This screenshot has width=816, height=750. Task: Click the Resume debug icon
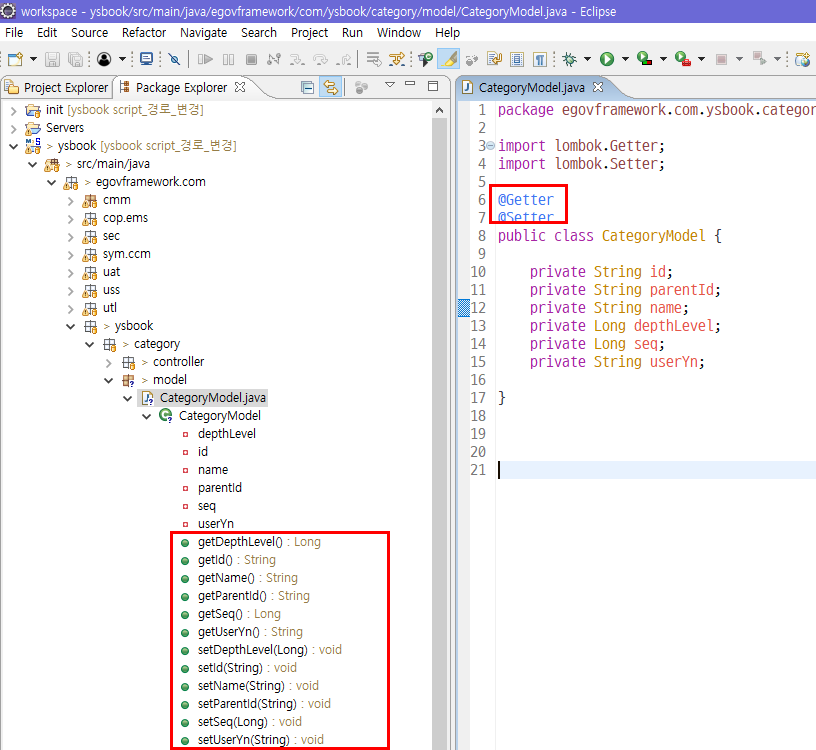pyautogui.click(x=206, y=59)
